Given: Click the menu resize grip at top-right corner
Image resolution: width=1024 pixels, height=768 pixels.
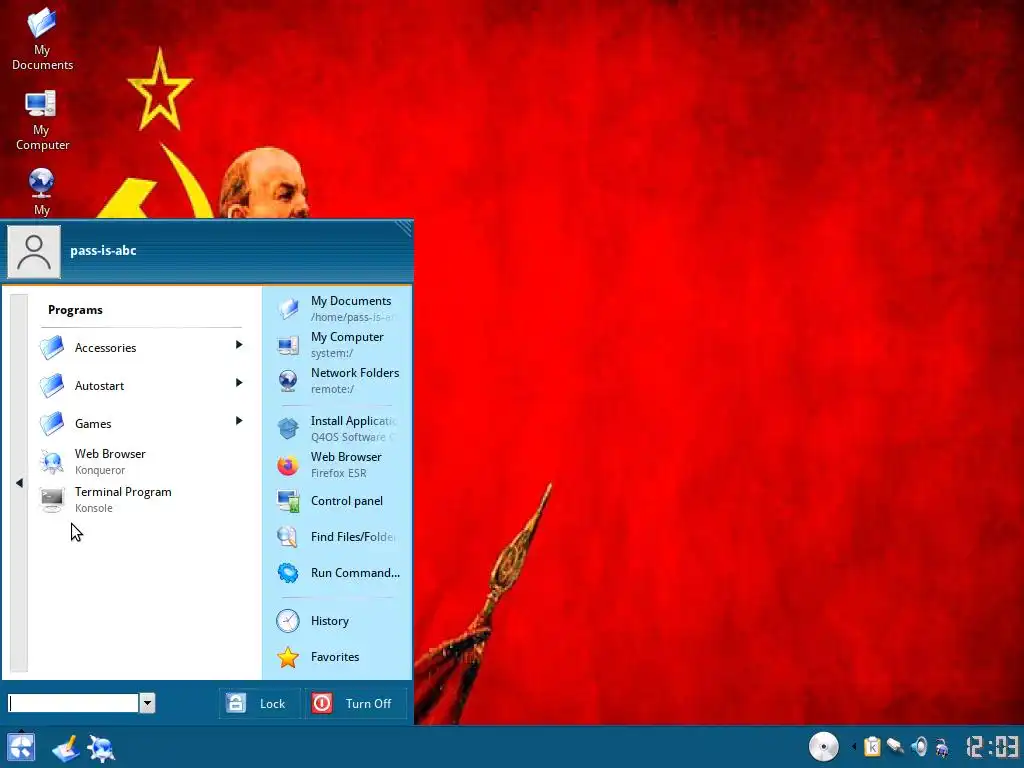Looking at the screenshot, I should point(404,228).
